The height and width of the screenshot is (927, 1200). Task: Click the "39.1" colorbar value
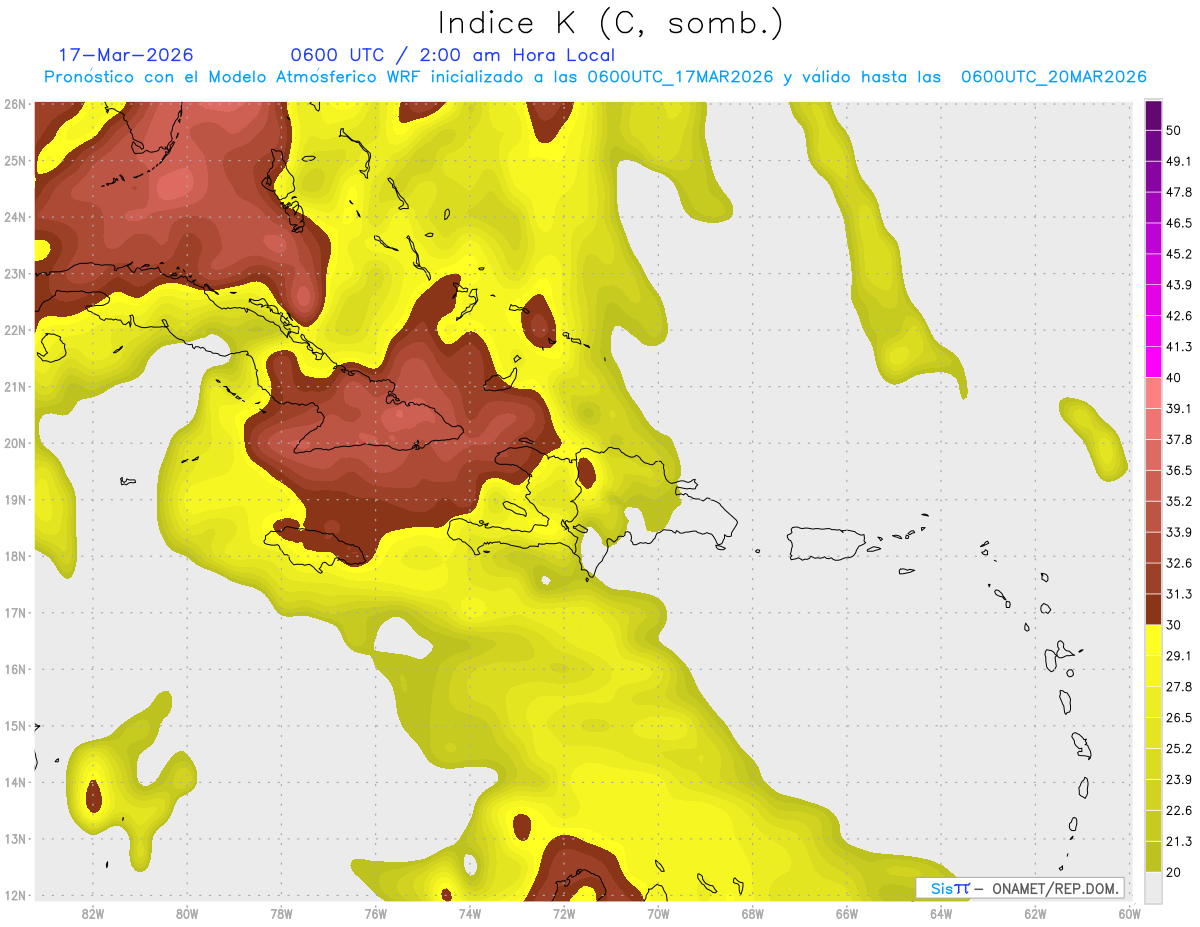[x=1179, y=408]
